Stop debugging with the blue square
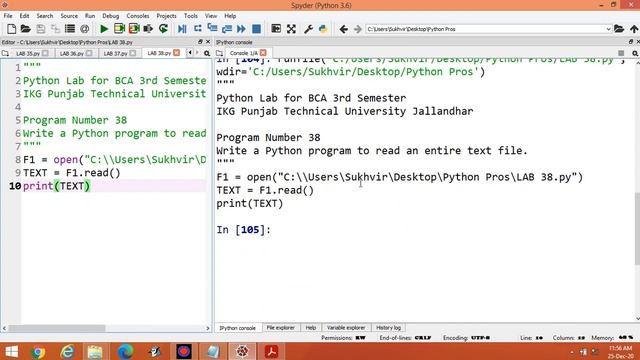Screen dimensions: 640x360 coord(256,29)
